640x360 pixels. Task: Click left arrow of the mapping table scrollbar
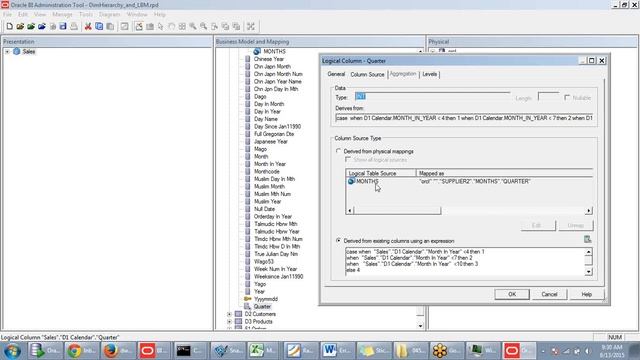[349, 211]
